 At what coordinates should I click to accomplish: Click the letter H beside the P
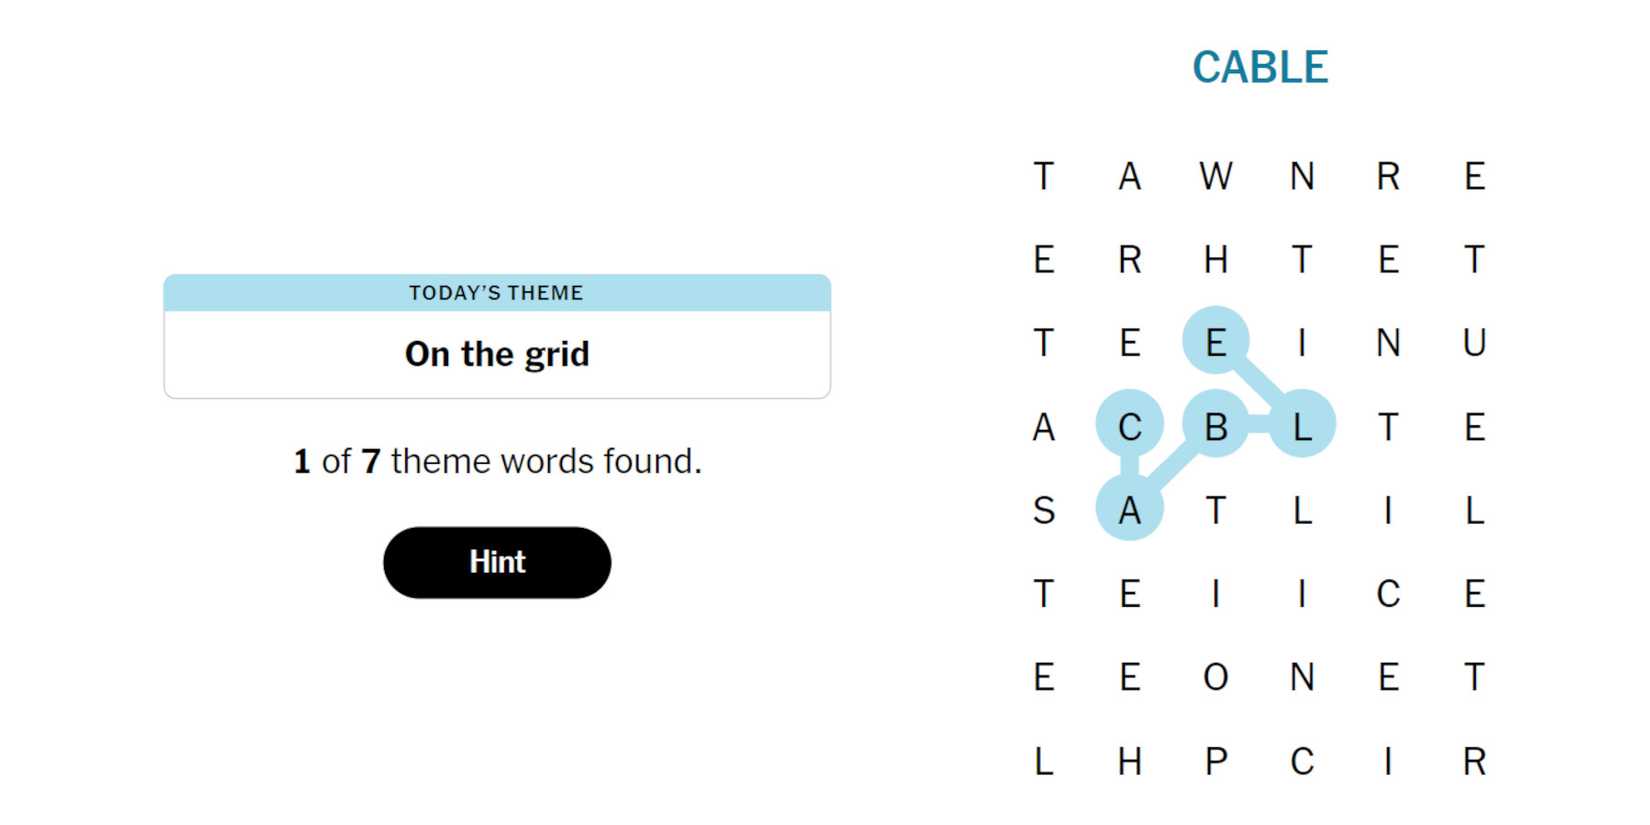pyautogui.click(x=1130, y=762)
